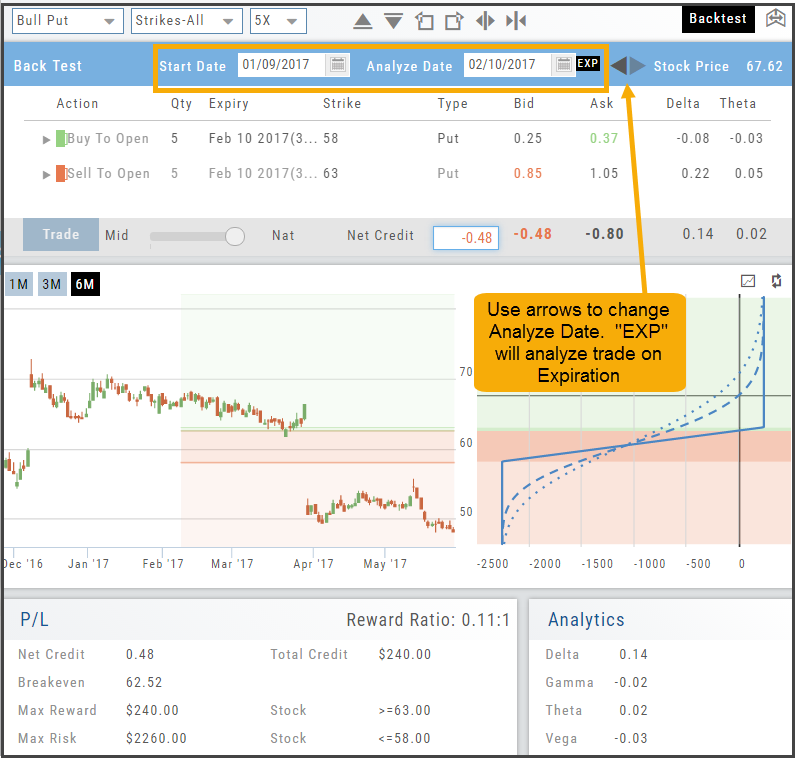Click the solid up triangle toolbar icon
The image size is (795, 758).
(x=363, y=21)
